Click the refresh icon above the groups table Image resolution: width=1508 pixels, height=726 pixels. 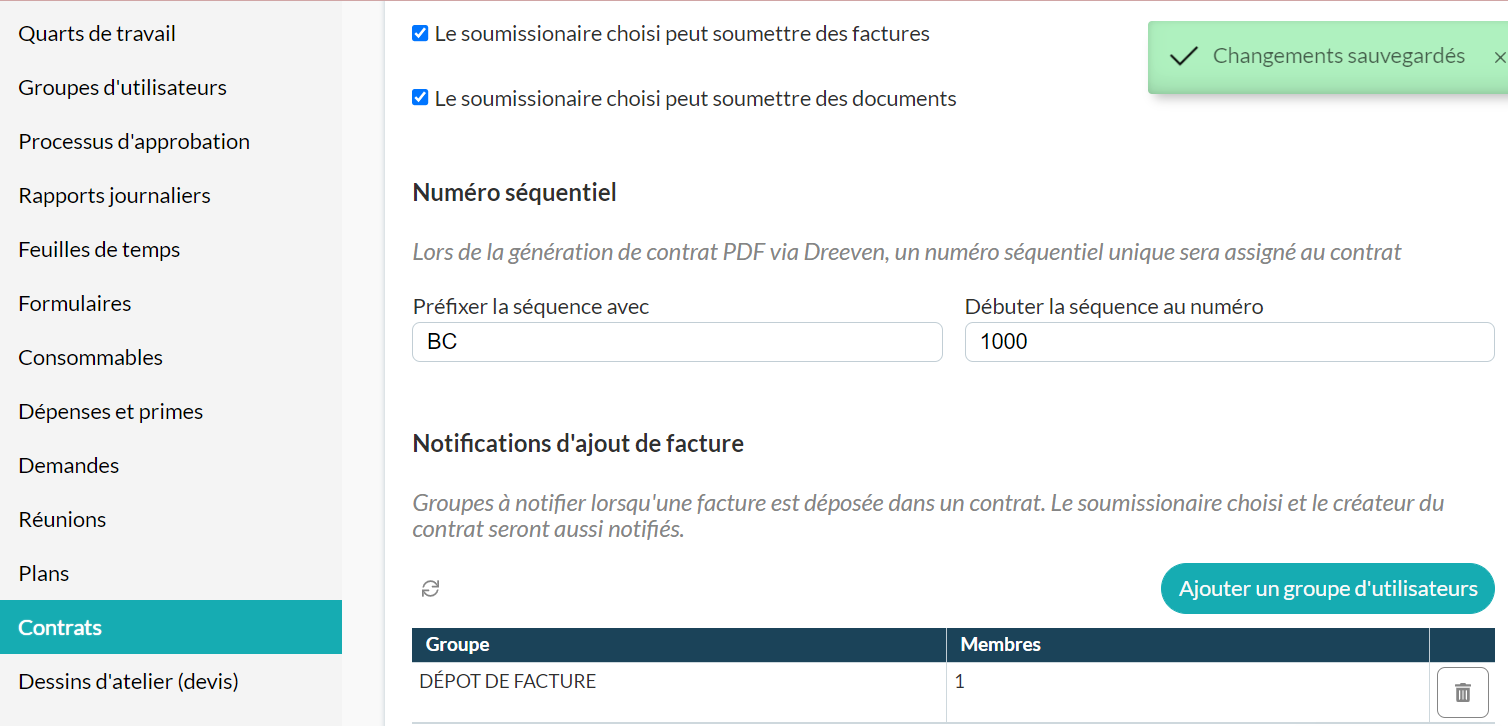430,589
